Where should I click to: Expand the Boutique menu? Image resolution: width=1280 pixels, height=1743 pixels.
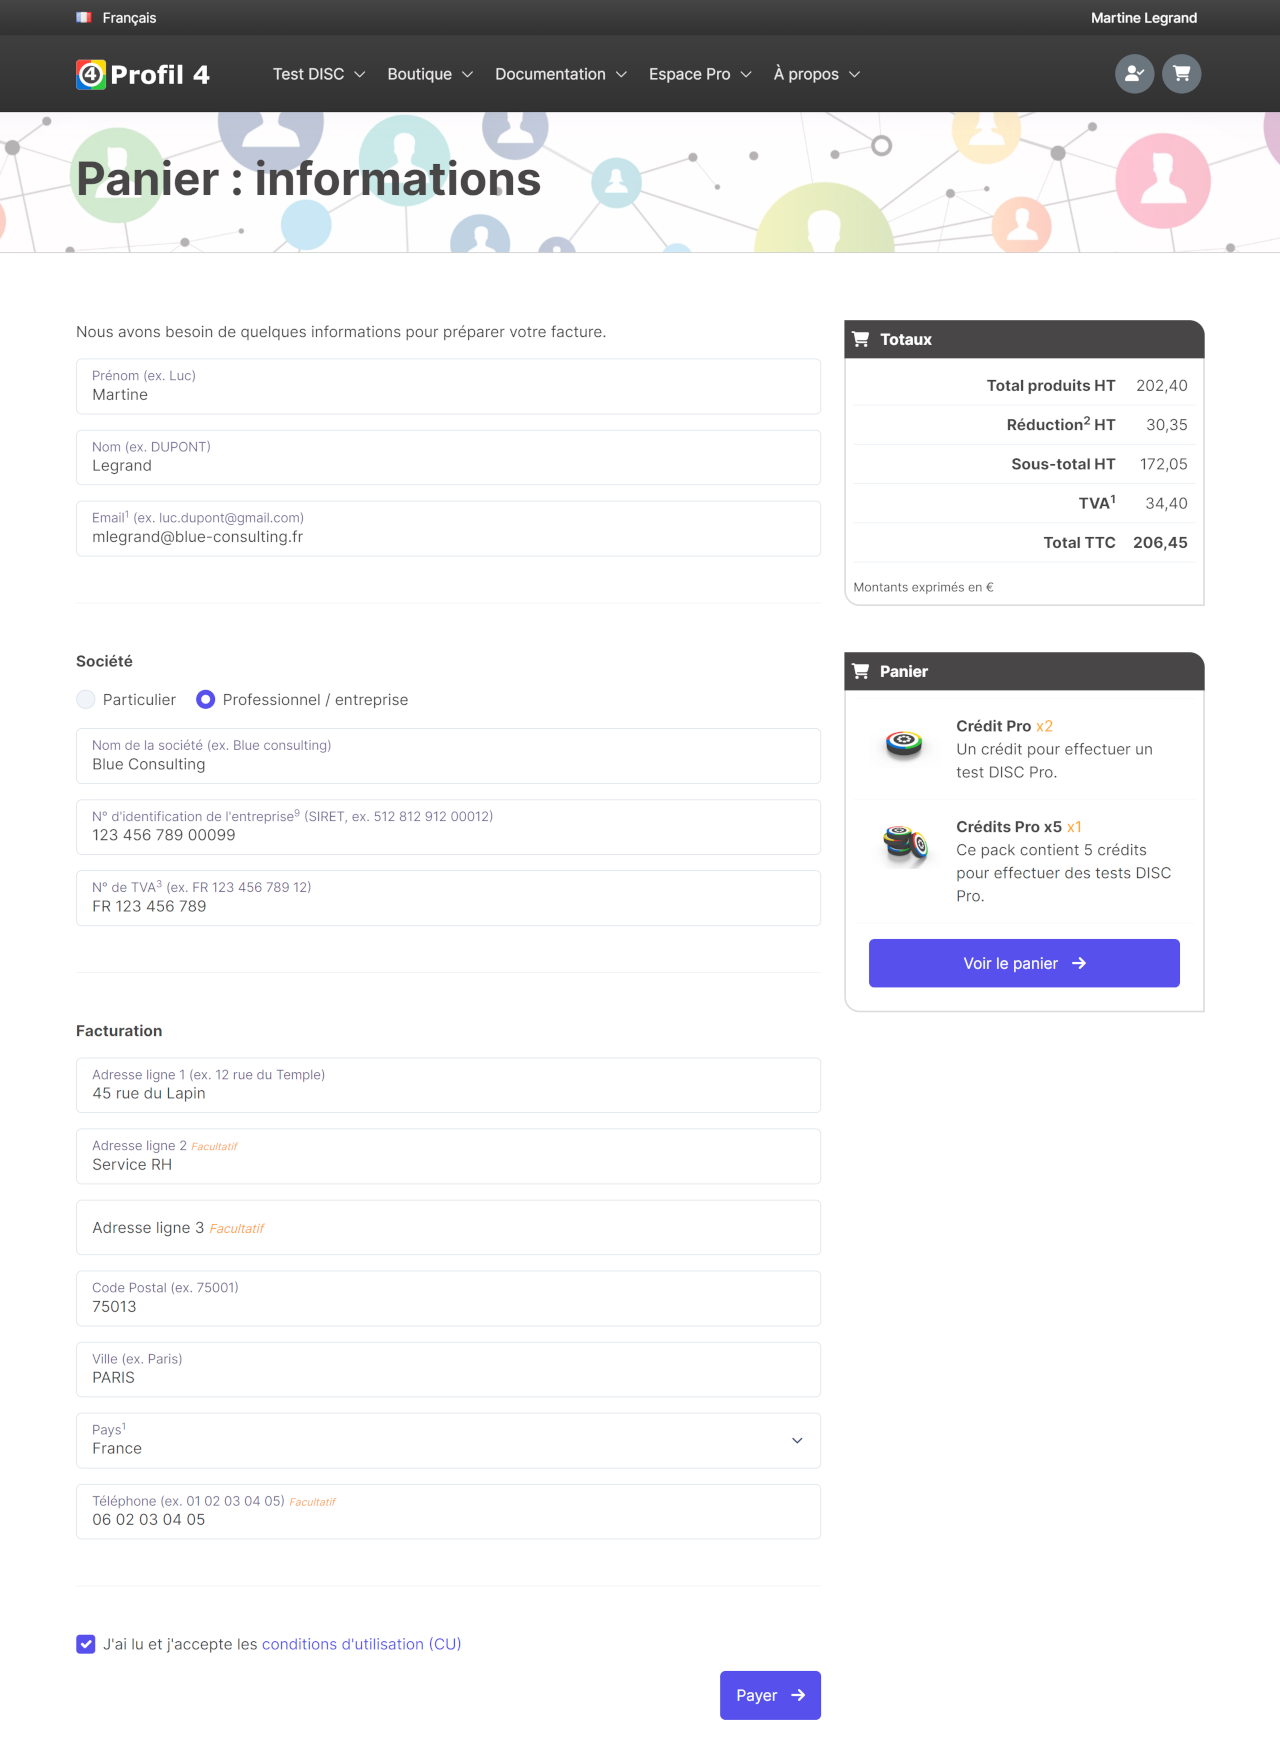[430, 74]
